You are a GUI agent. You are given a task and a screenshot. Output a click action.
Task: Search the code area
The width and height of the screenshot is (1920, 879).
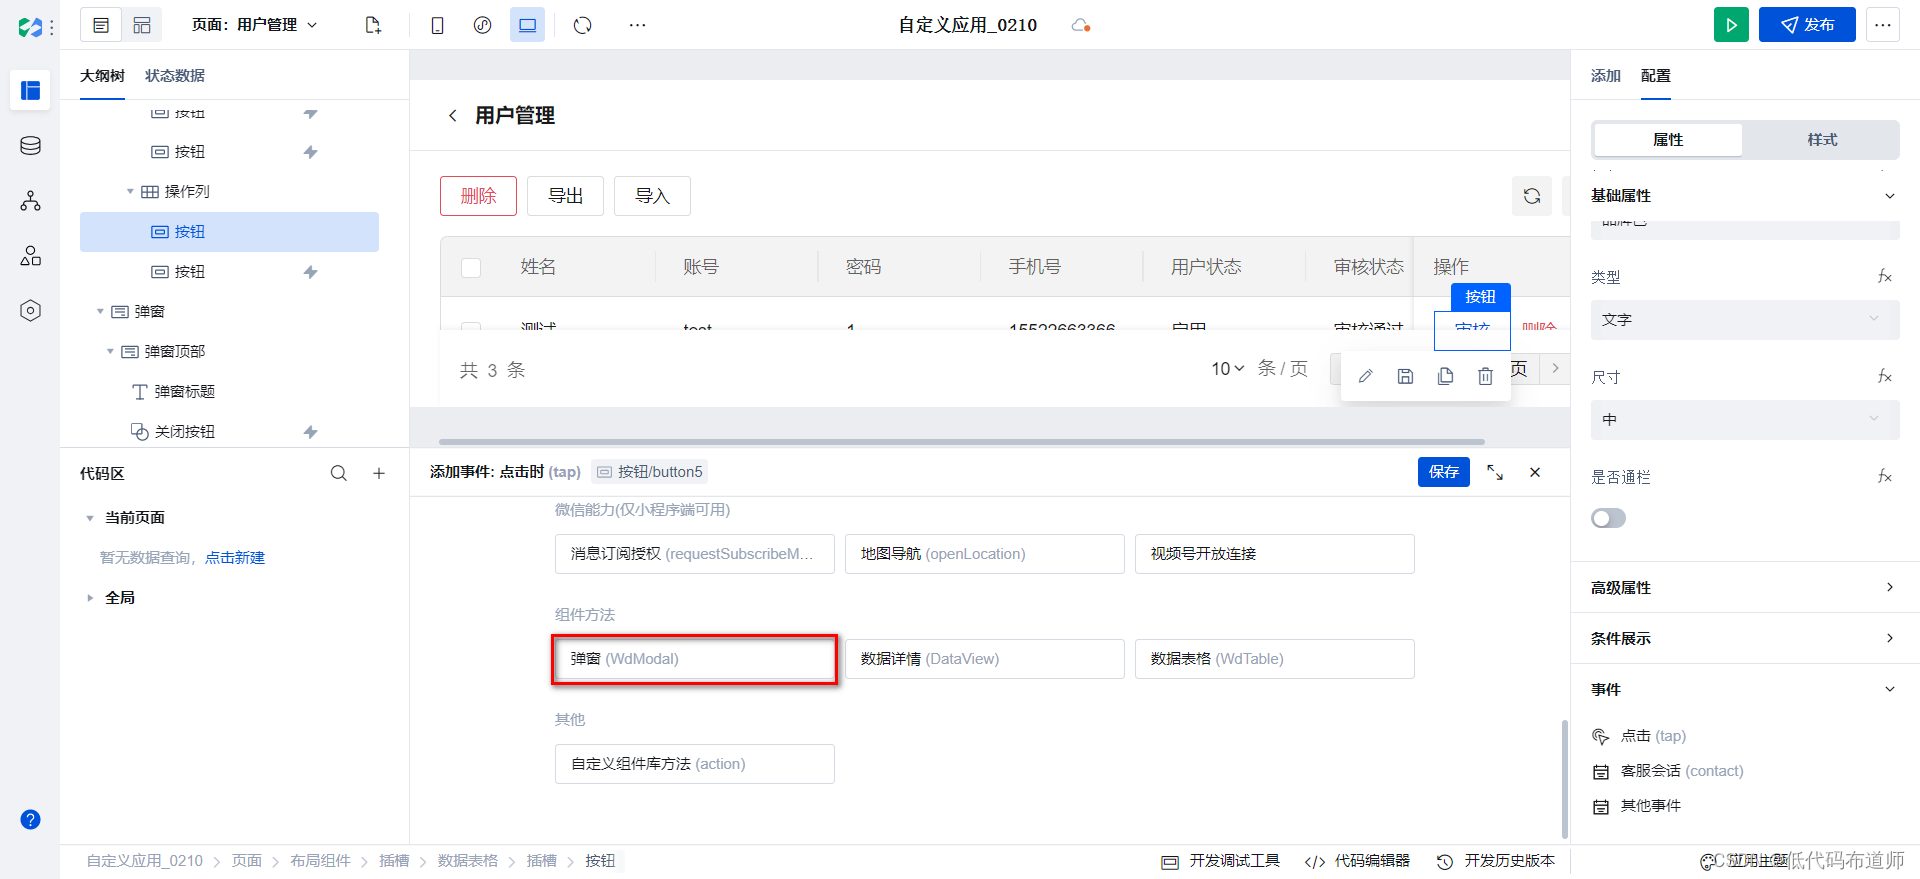pos(339,473)
